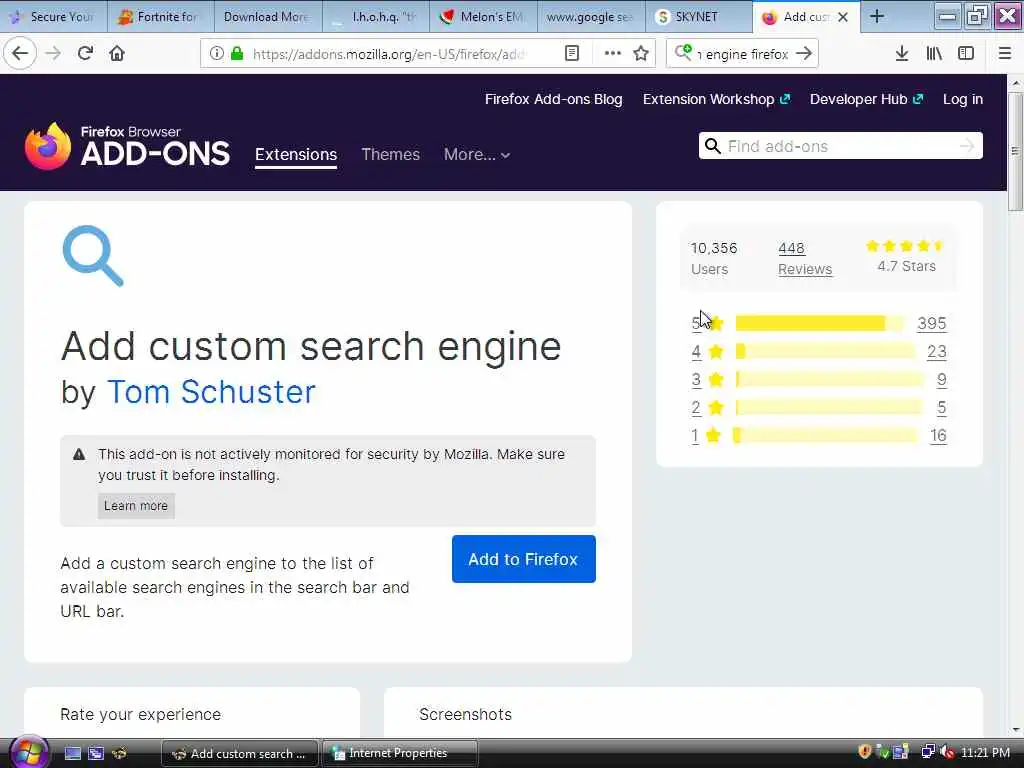
Task: Filter reviews by 4 stars bar
Action: [x=825, y=351]
